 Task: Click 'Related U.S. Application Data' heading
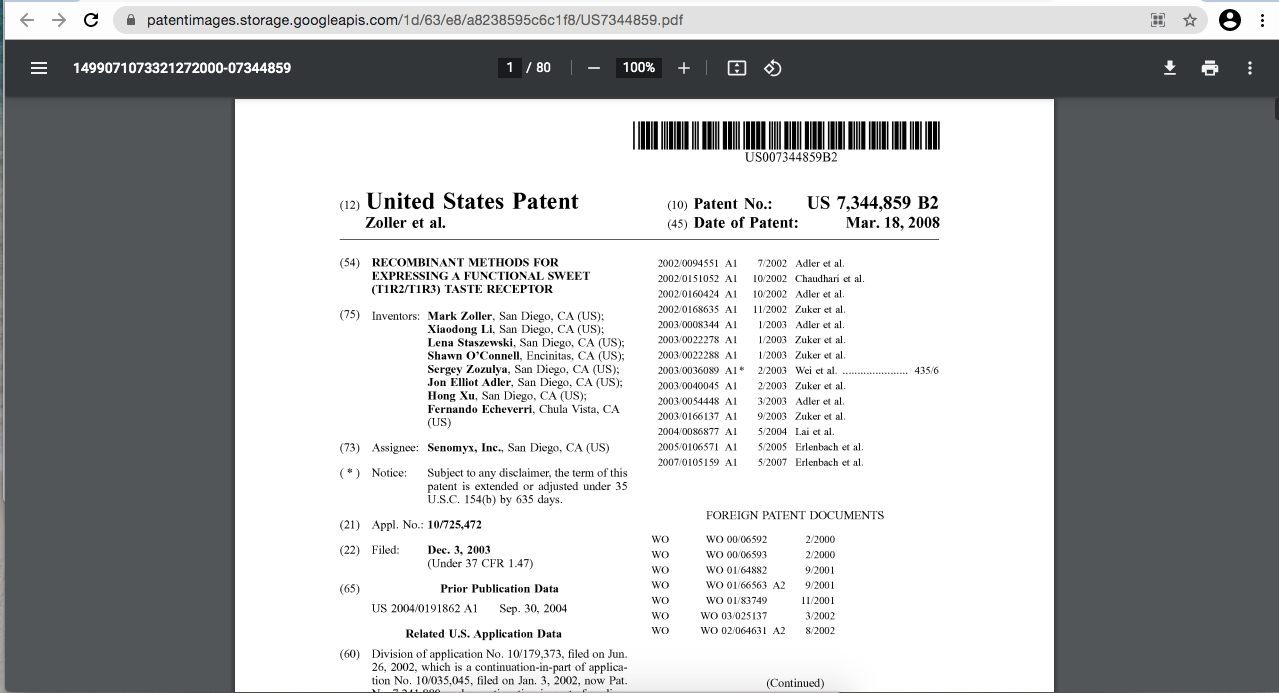[x=483, y=634]
